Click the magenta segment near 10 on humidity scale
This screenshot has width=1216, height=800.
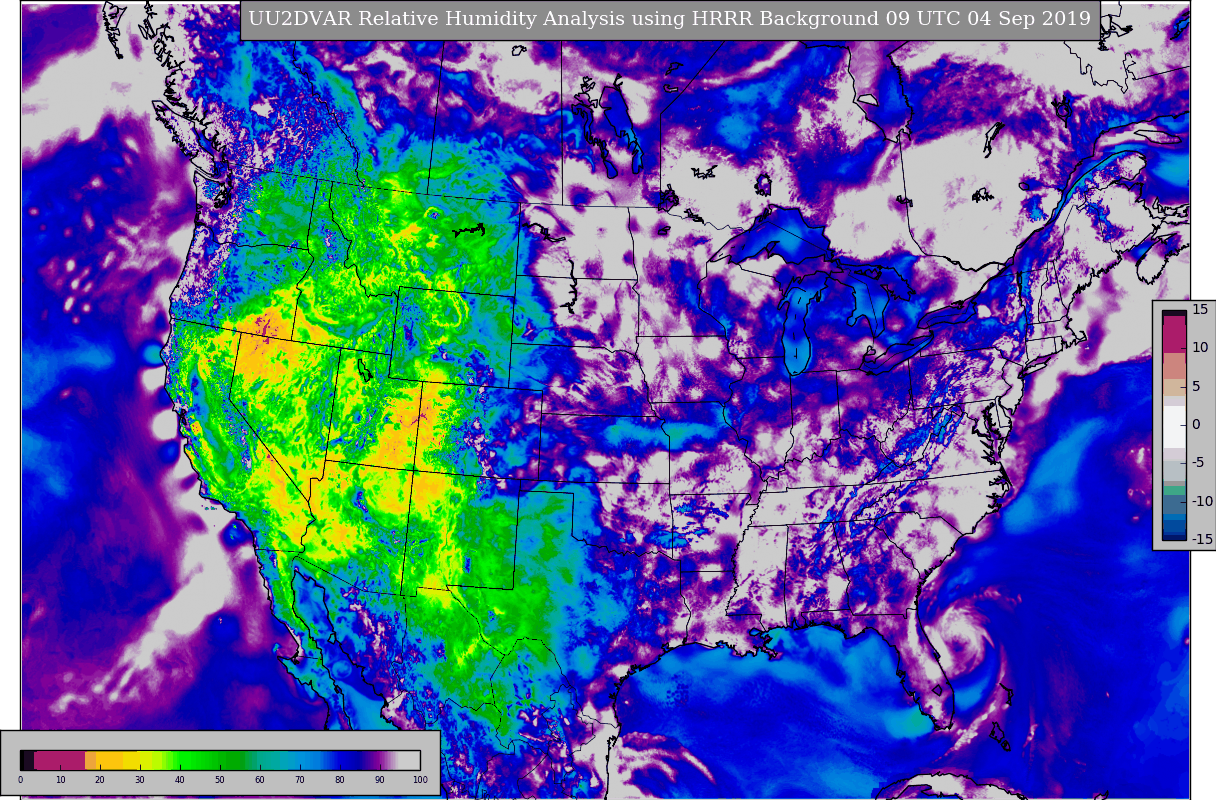[59, 760]
